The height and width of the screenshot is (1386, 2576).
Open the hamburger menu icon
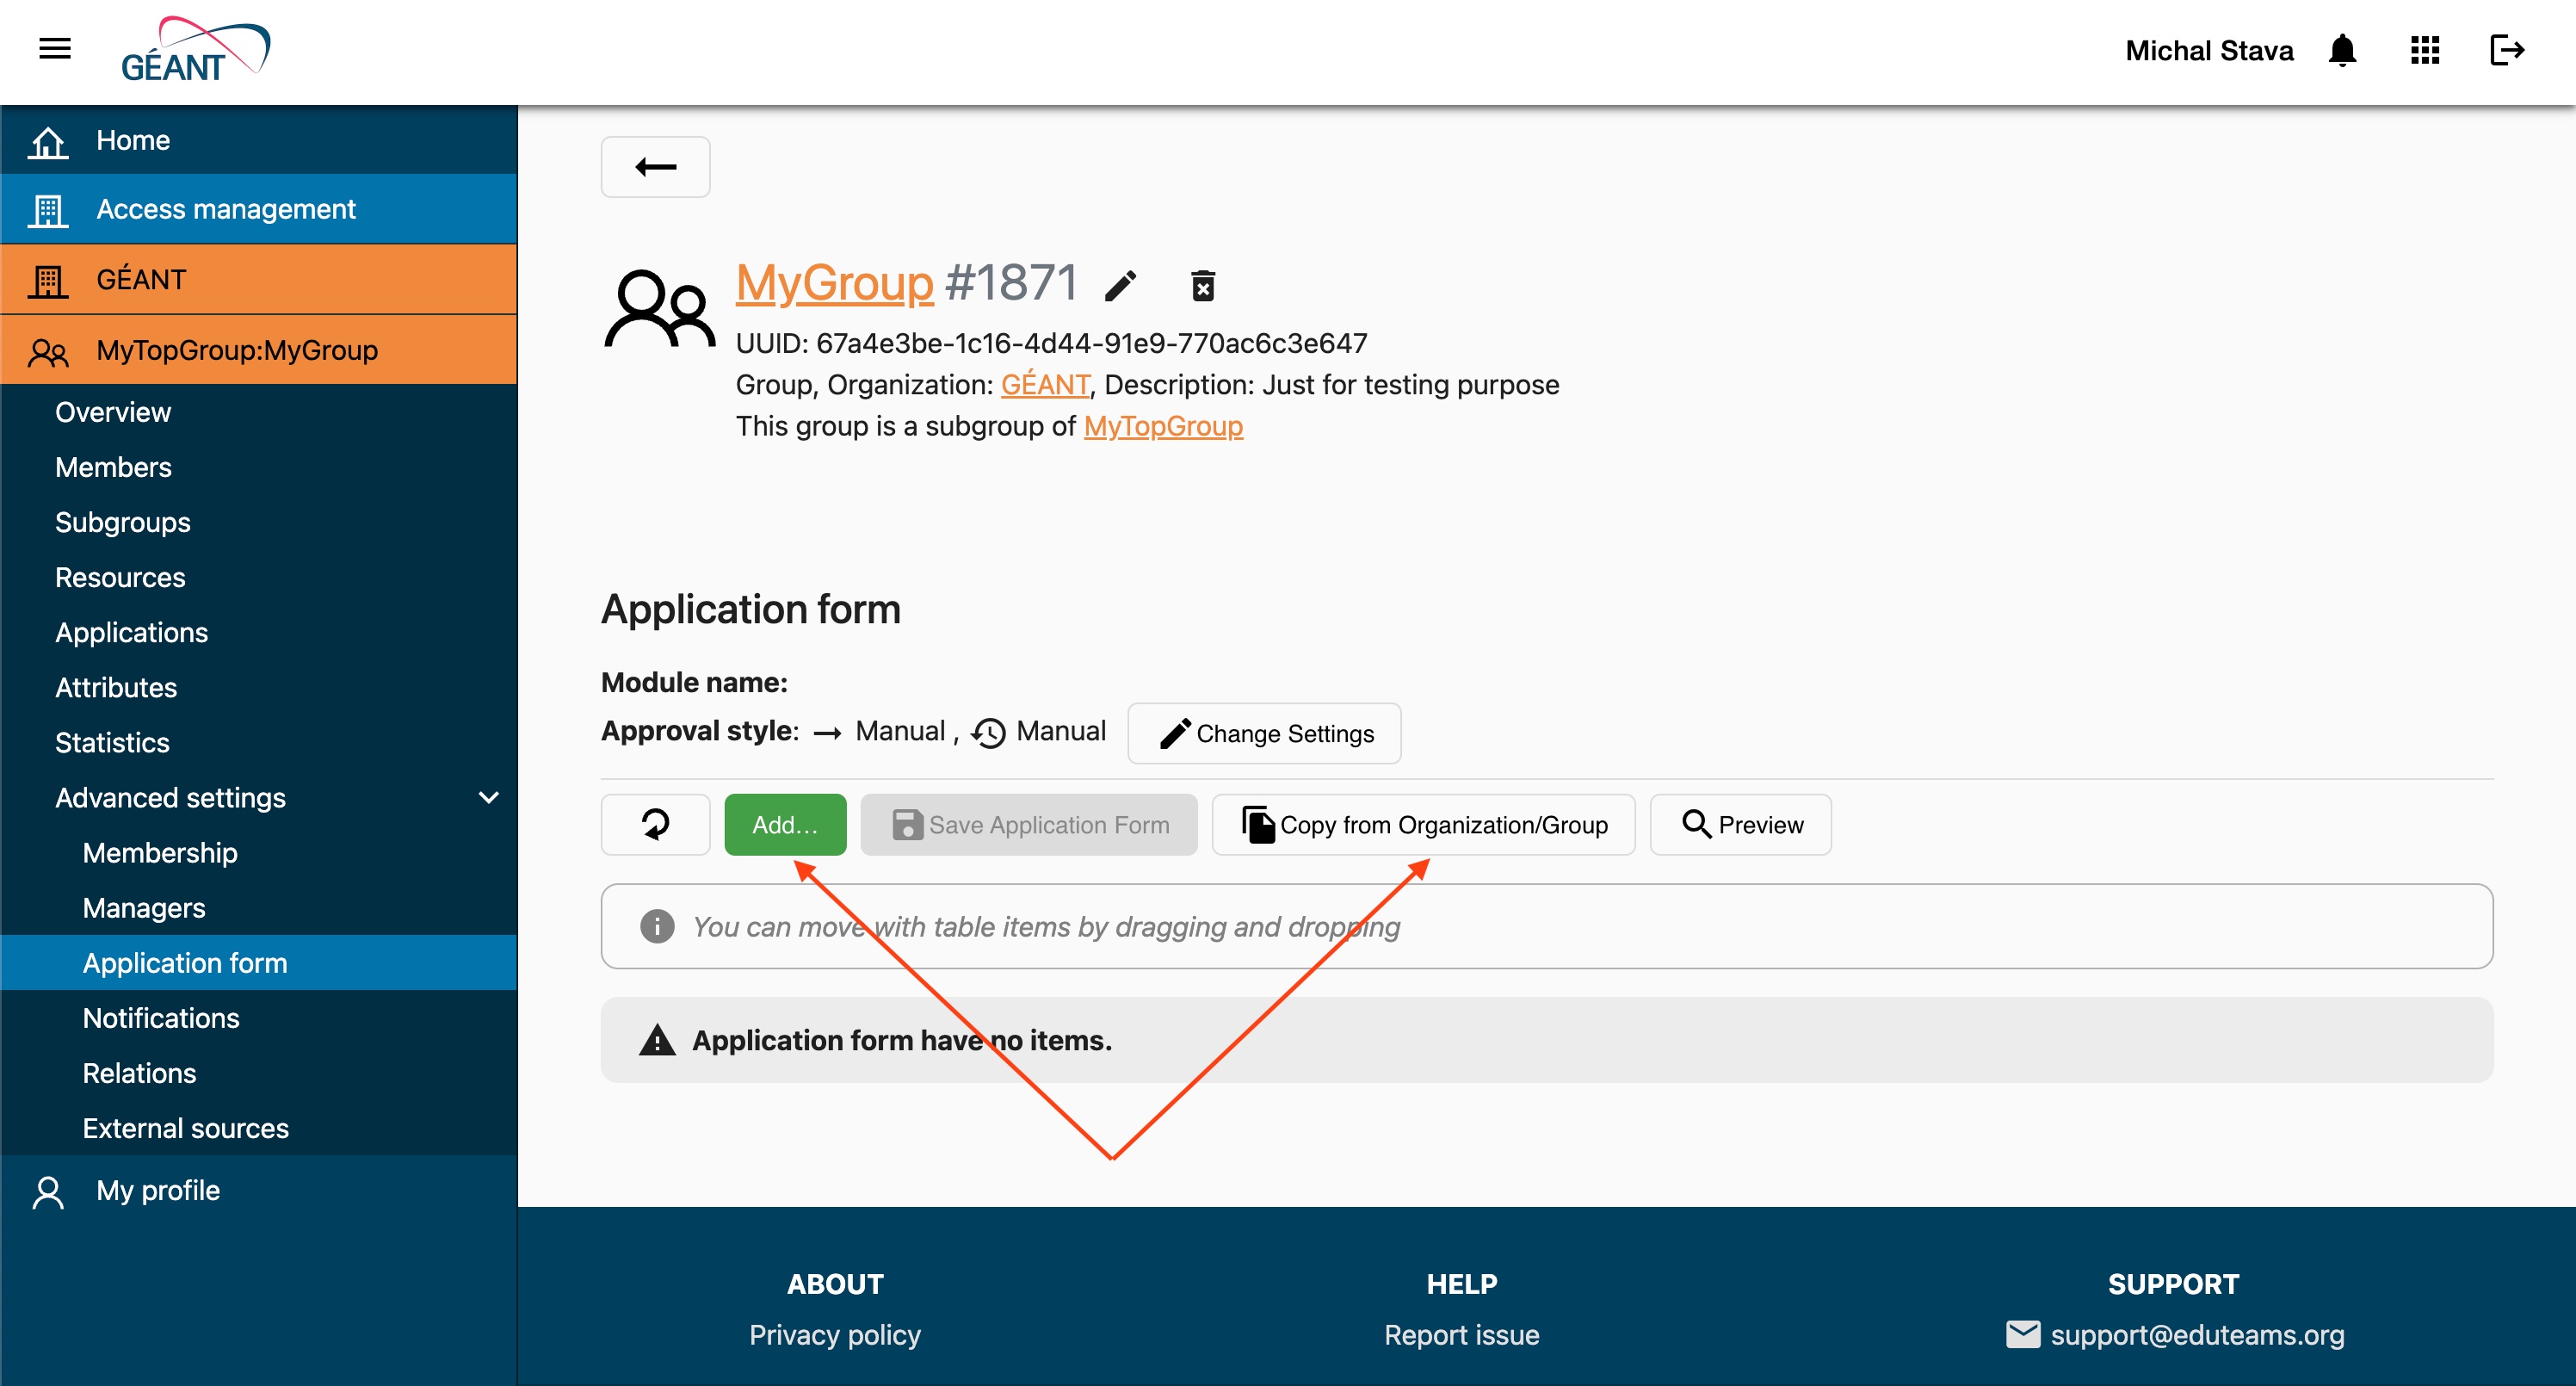(55, 48)
